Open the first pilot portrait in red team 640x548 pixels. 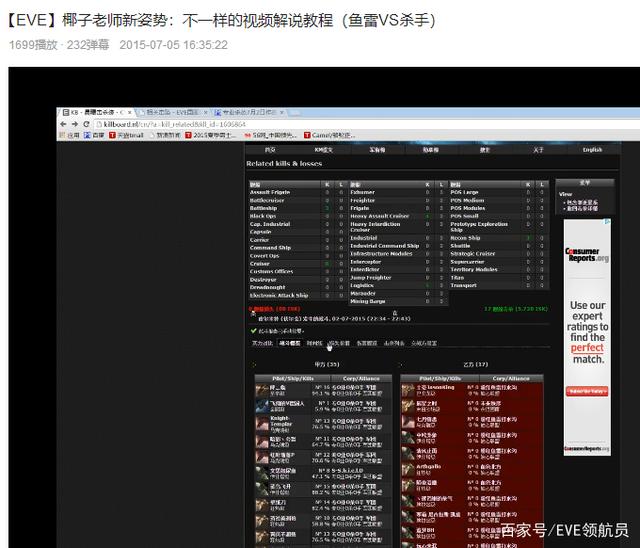pos(408,389)
